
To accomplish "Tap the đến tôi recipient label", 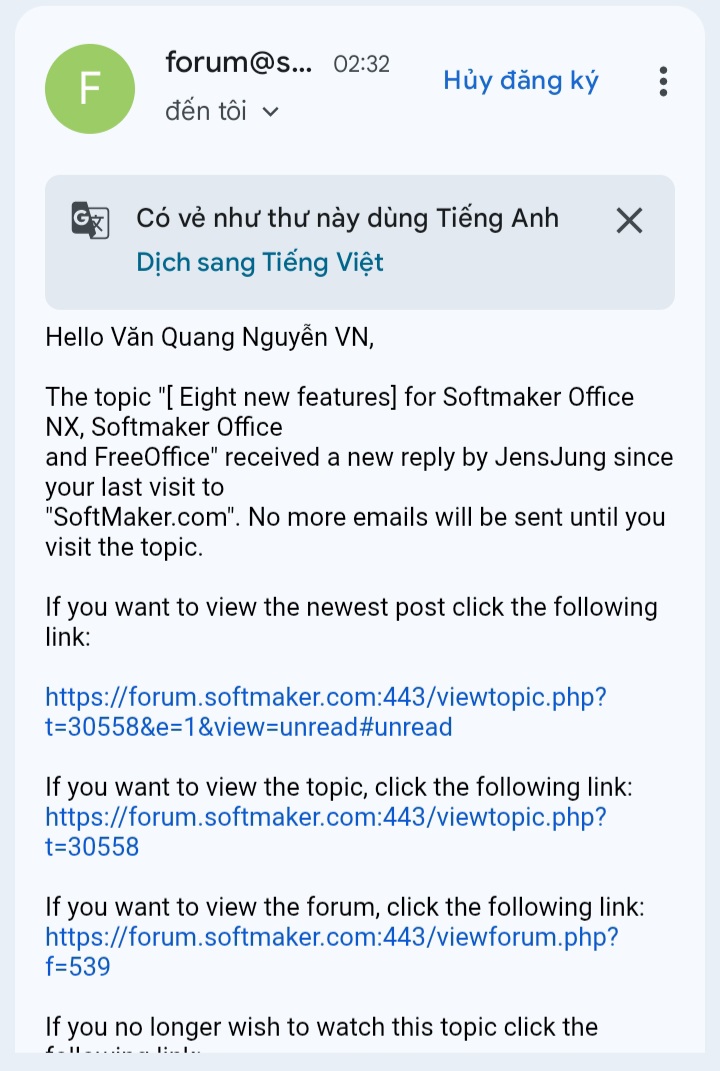I will click(x=206, y=111).
